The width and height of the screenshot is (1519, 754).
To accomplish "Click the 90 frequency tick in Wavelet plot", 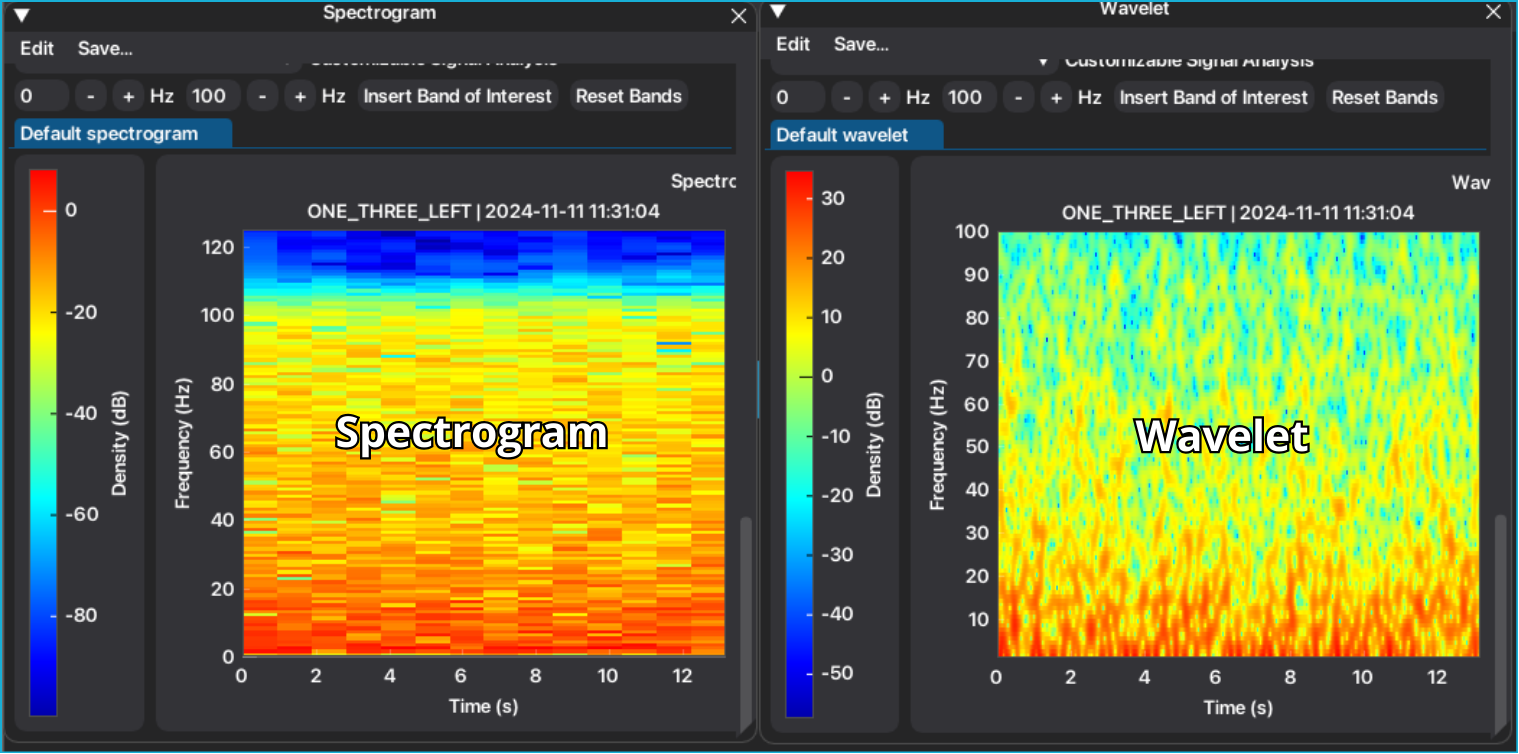I will (x=977, y=275).
